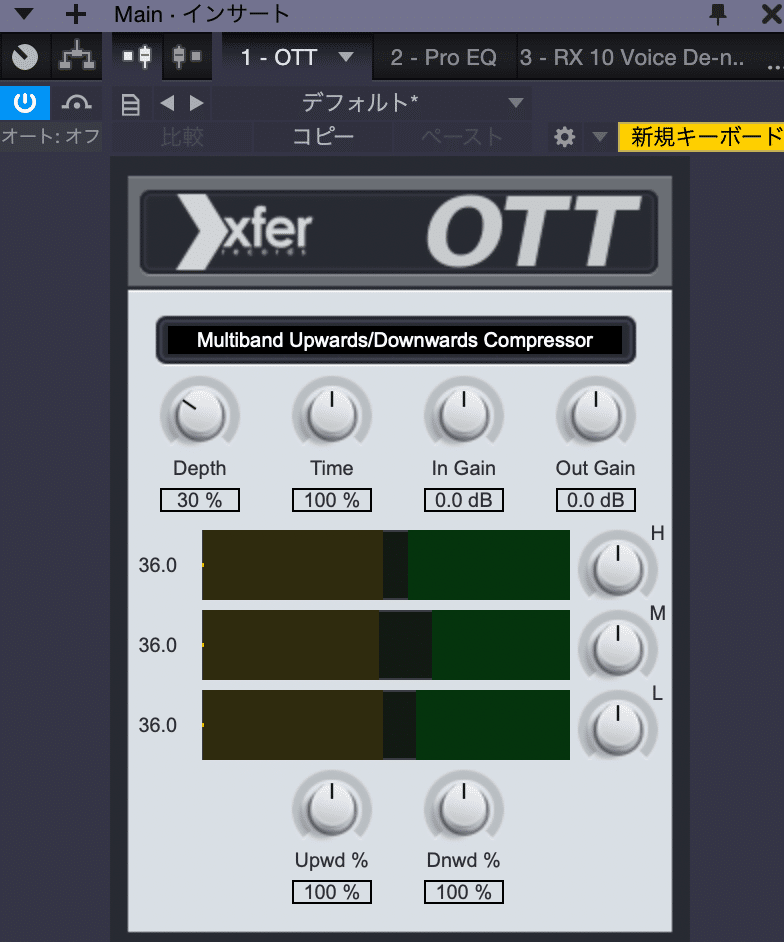Screen dimensions: 784x942
Task: Click the low band threshold meter
Action: [x=386, y=725]
